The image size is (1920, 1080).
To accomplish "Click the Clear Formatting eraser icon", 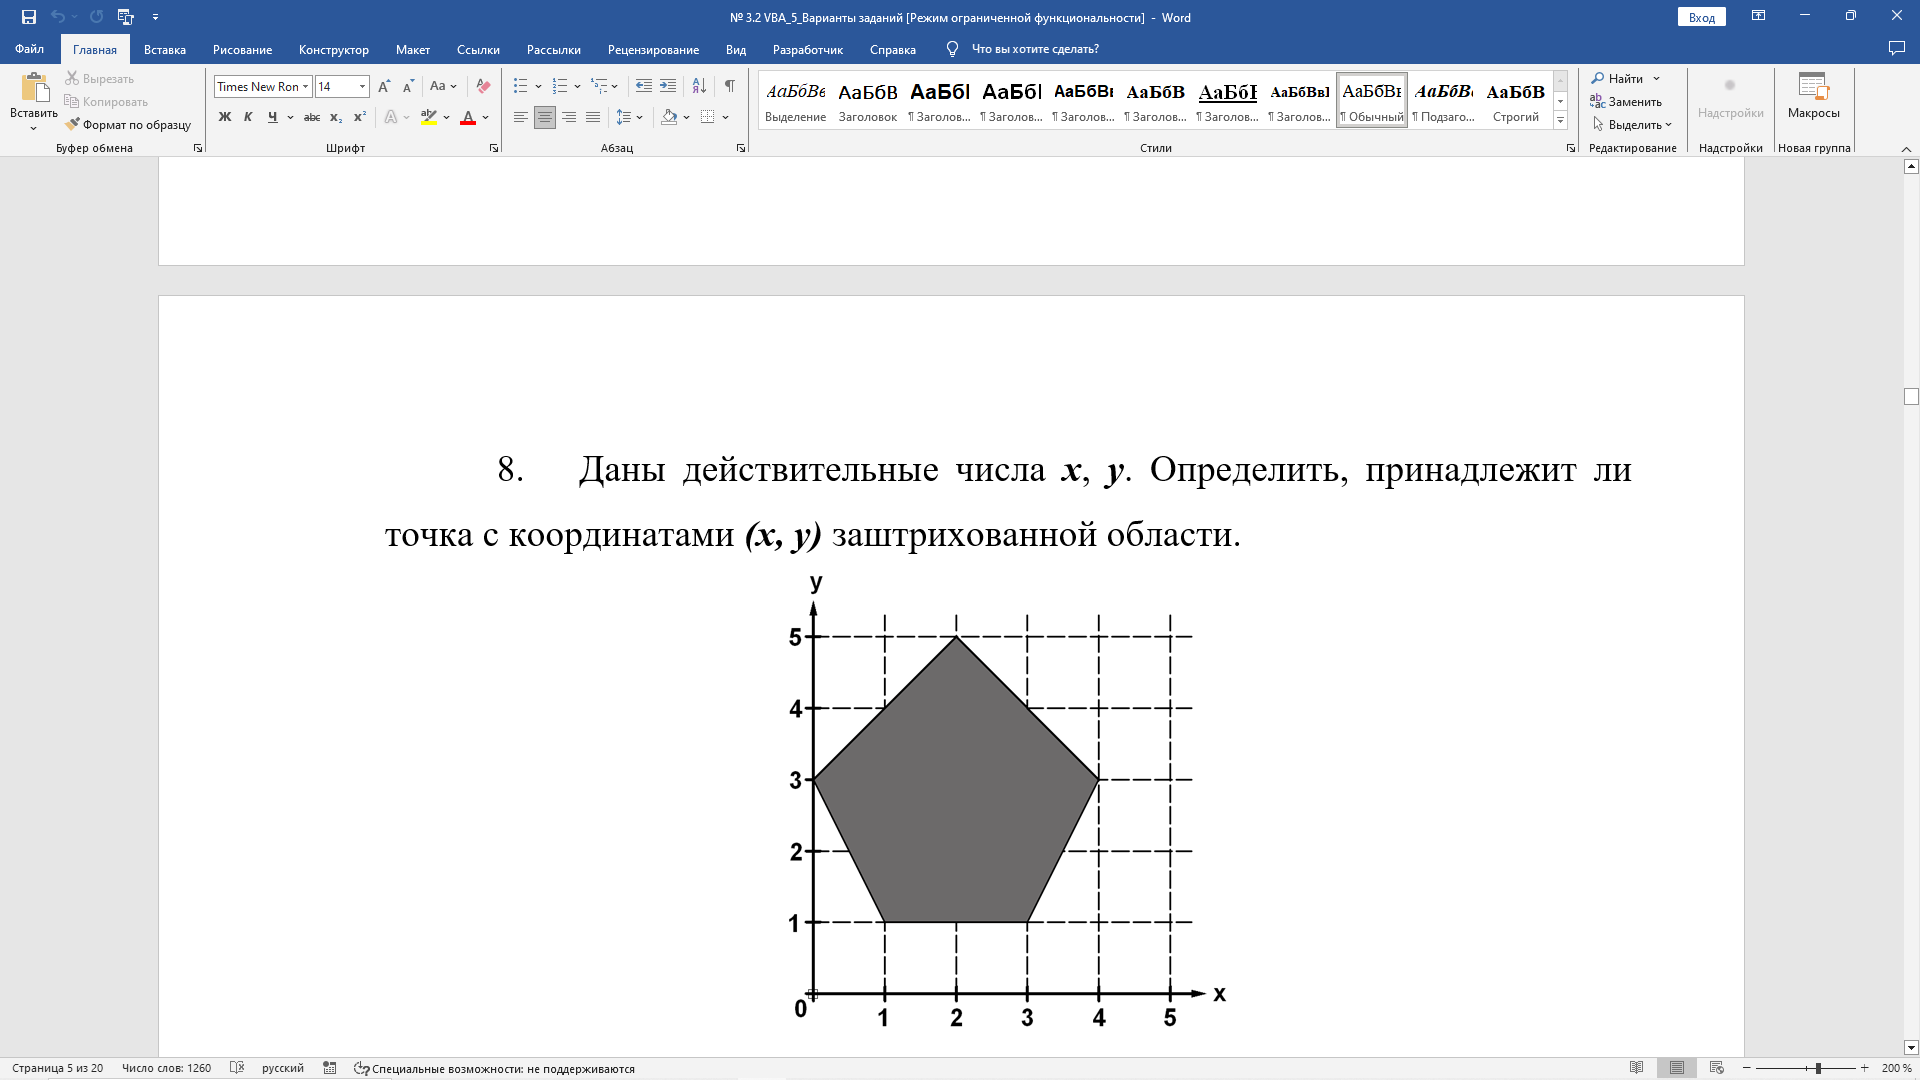I will pos(483,86).
